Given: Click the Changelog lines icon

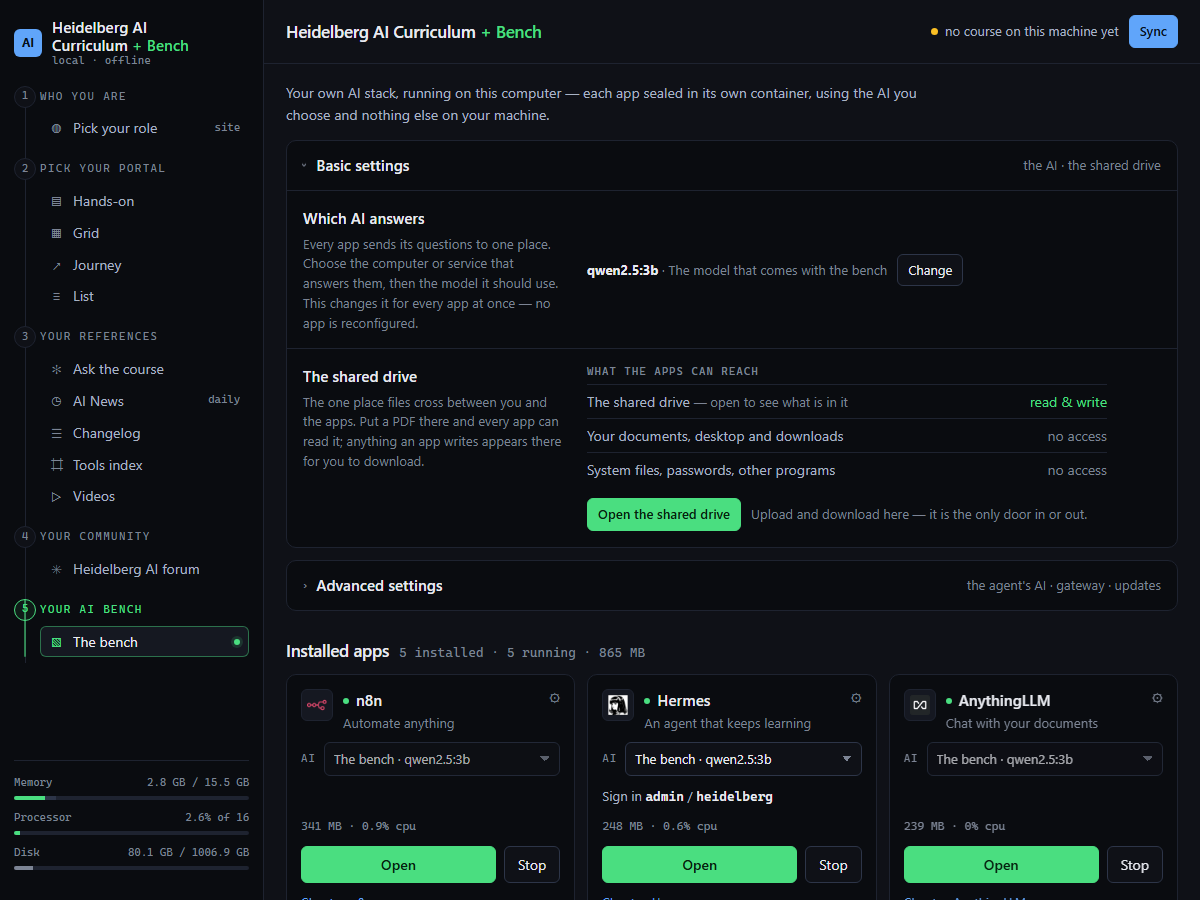Looking at the screenshot, I should (56, 433).
